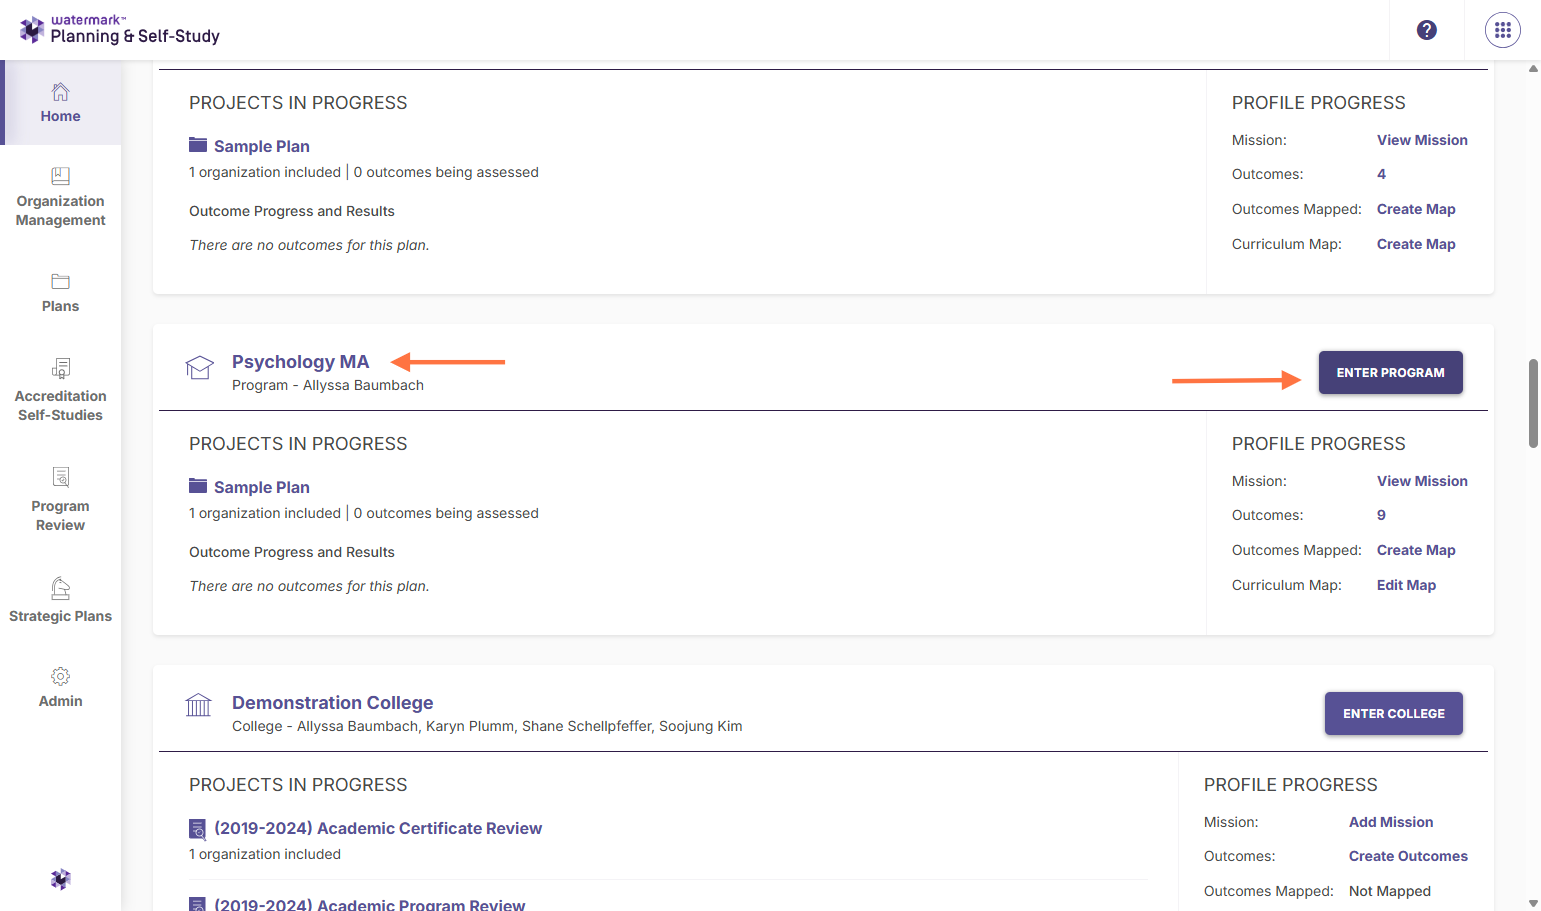The height and width of the screenshot is (911, 1541).
Task: Open Admin in the sidebar
Action: point(61,701)
